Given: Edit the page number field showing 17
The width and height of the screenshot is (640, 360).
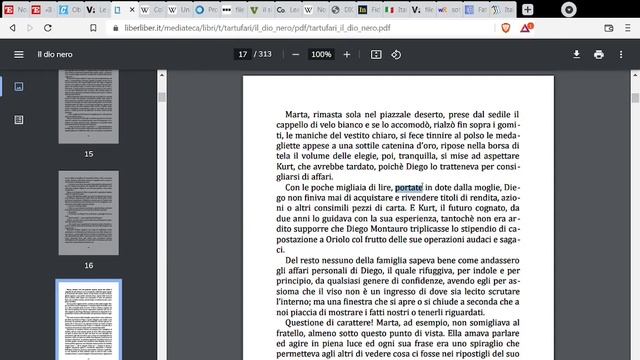Looking at the screenshot, I should 242,54.
